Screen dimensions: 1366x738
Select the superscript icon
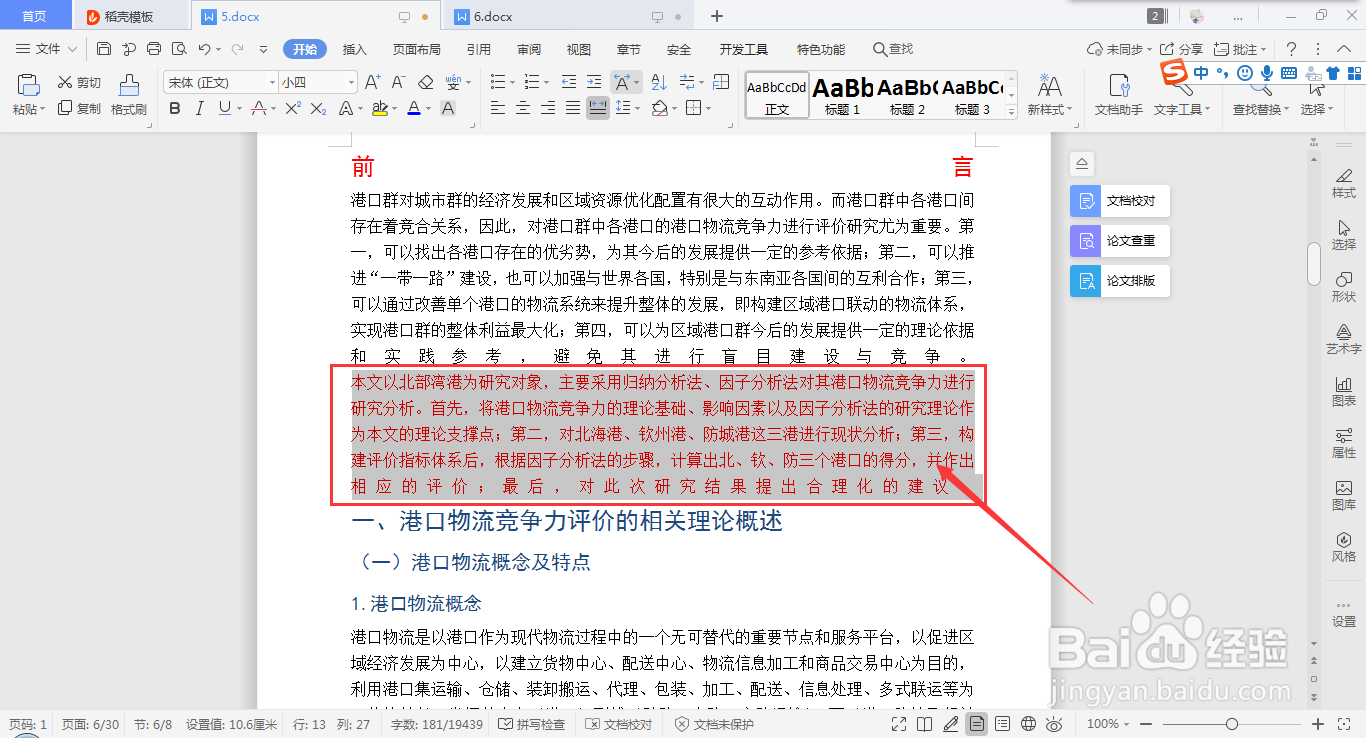[x=291, y=107]
